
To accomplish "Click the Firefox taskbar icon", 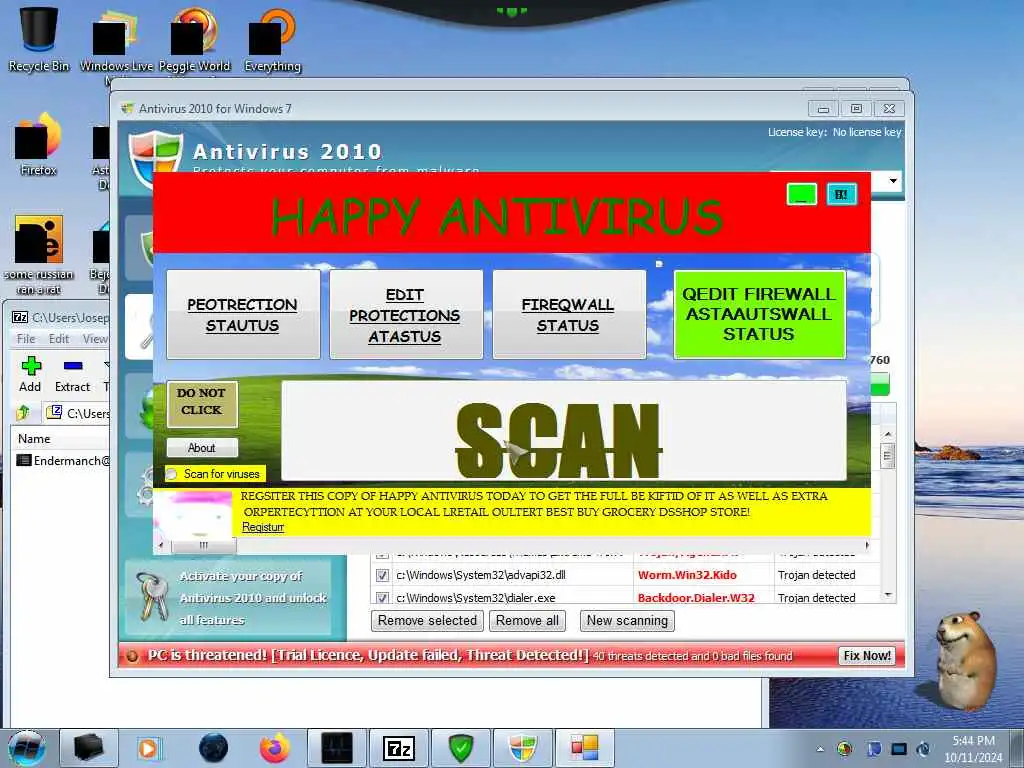I will 274,748.
